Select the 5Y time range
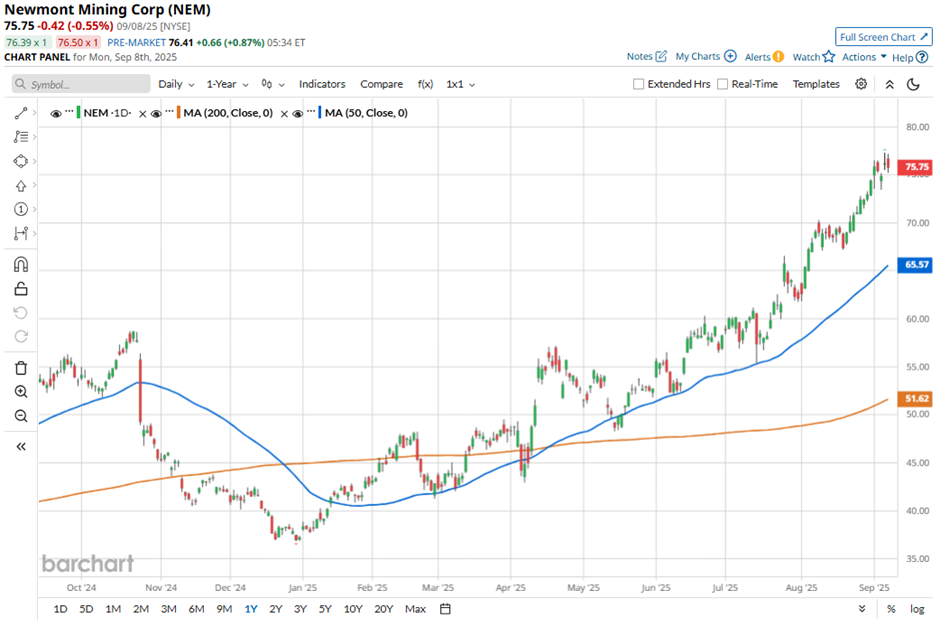Image resolution: width=940 pixels, height=627 pixels. [325, 609]
